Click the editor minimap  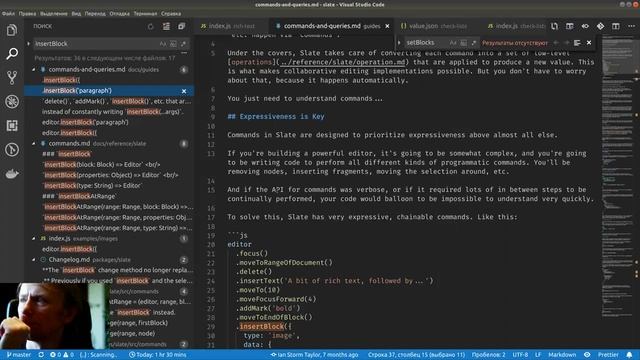point(618,176)
